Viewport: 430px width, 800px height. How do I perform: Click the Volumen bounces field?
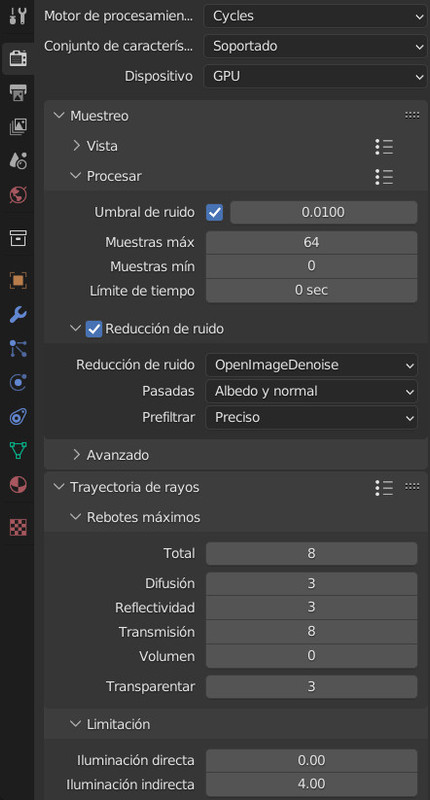312,656
